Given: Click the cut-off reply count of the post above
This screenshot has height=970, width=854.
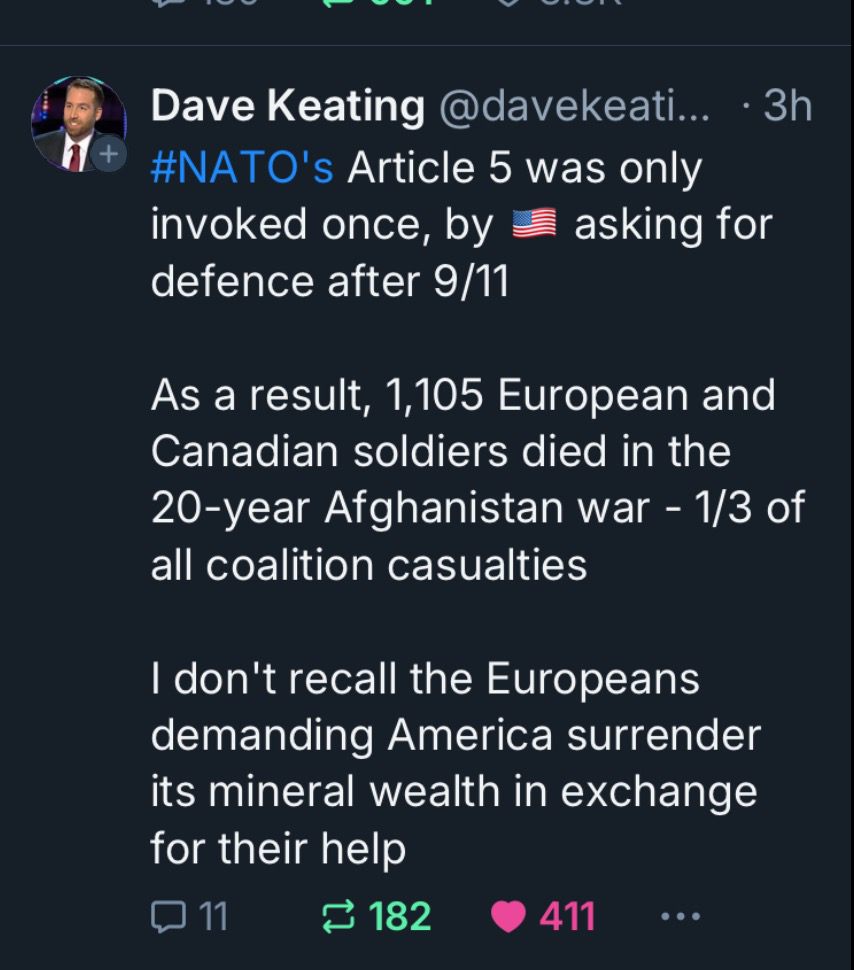Looking at the screenshot, I should click(231, 3).
